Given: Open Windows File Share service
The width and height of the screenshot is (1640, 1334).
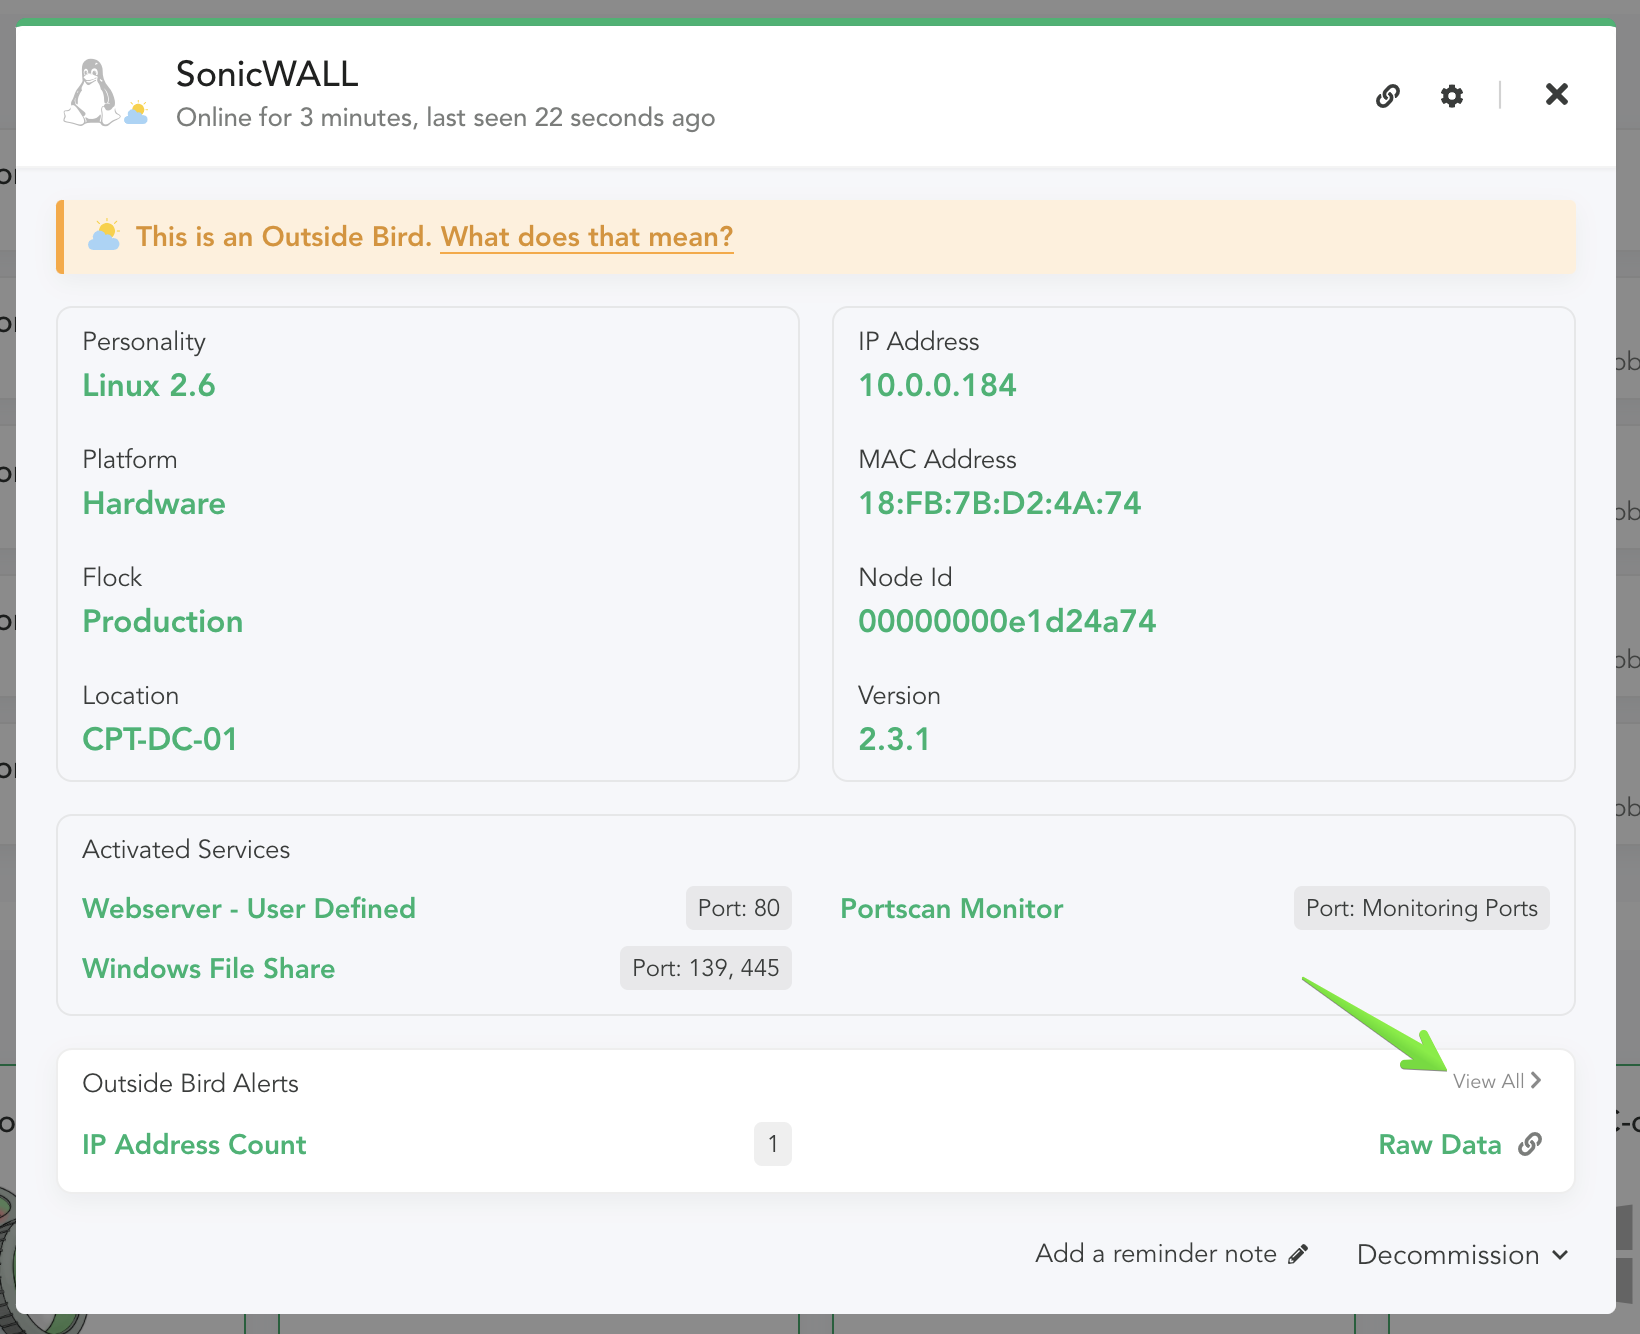Looking at the screenshot, I should (x=208, y=968).
